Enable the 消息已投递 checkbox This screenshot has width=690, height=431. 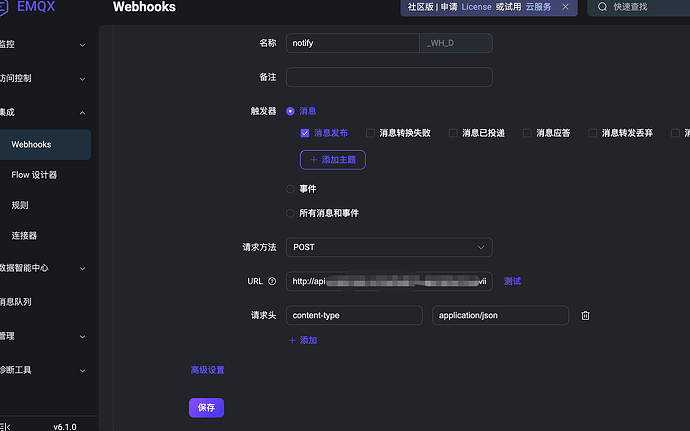point(453,133)
